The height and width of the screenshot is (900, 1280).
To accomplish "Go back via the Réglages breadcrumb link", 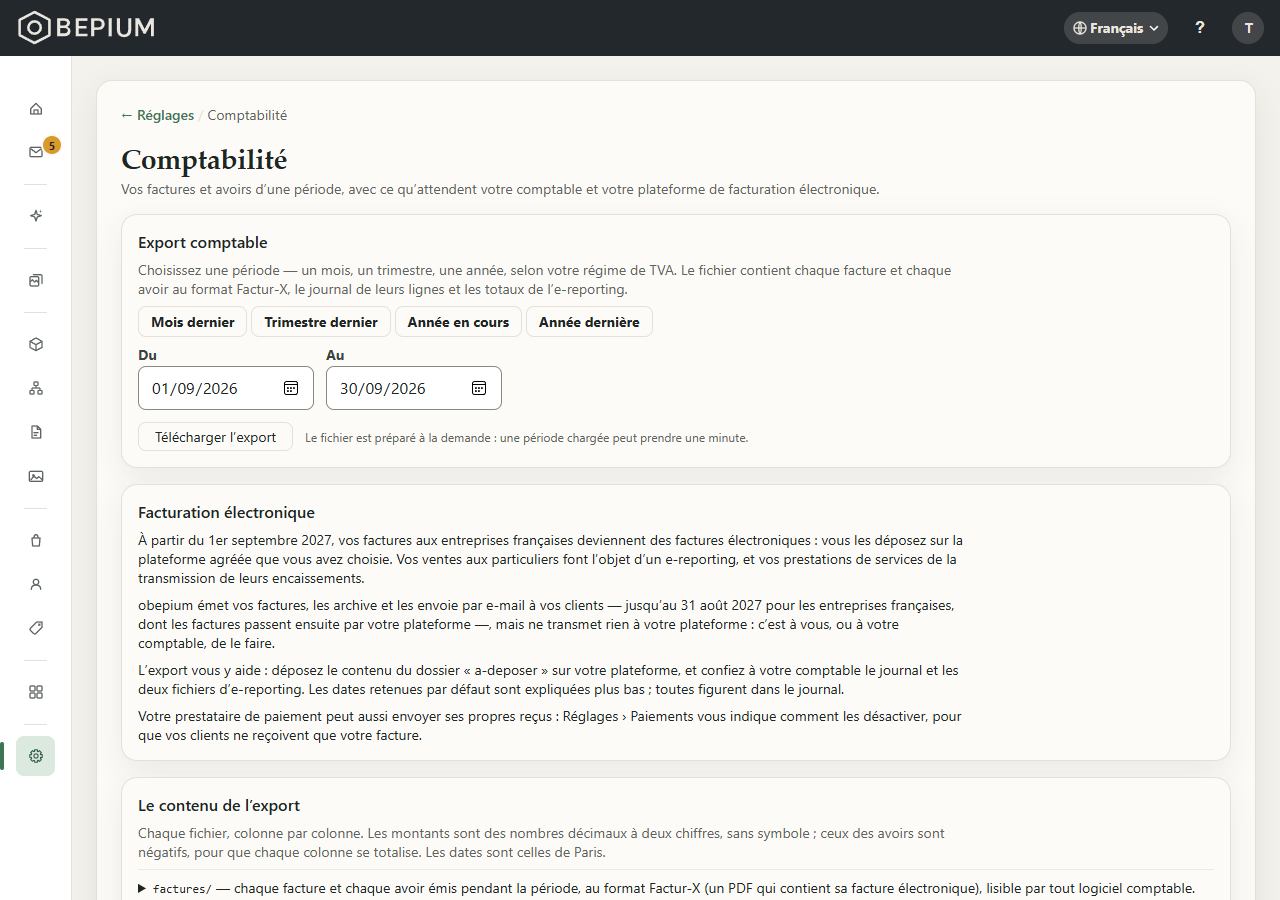I will coord(158,115).
